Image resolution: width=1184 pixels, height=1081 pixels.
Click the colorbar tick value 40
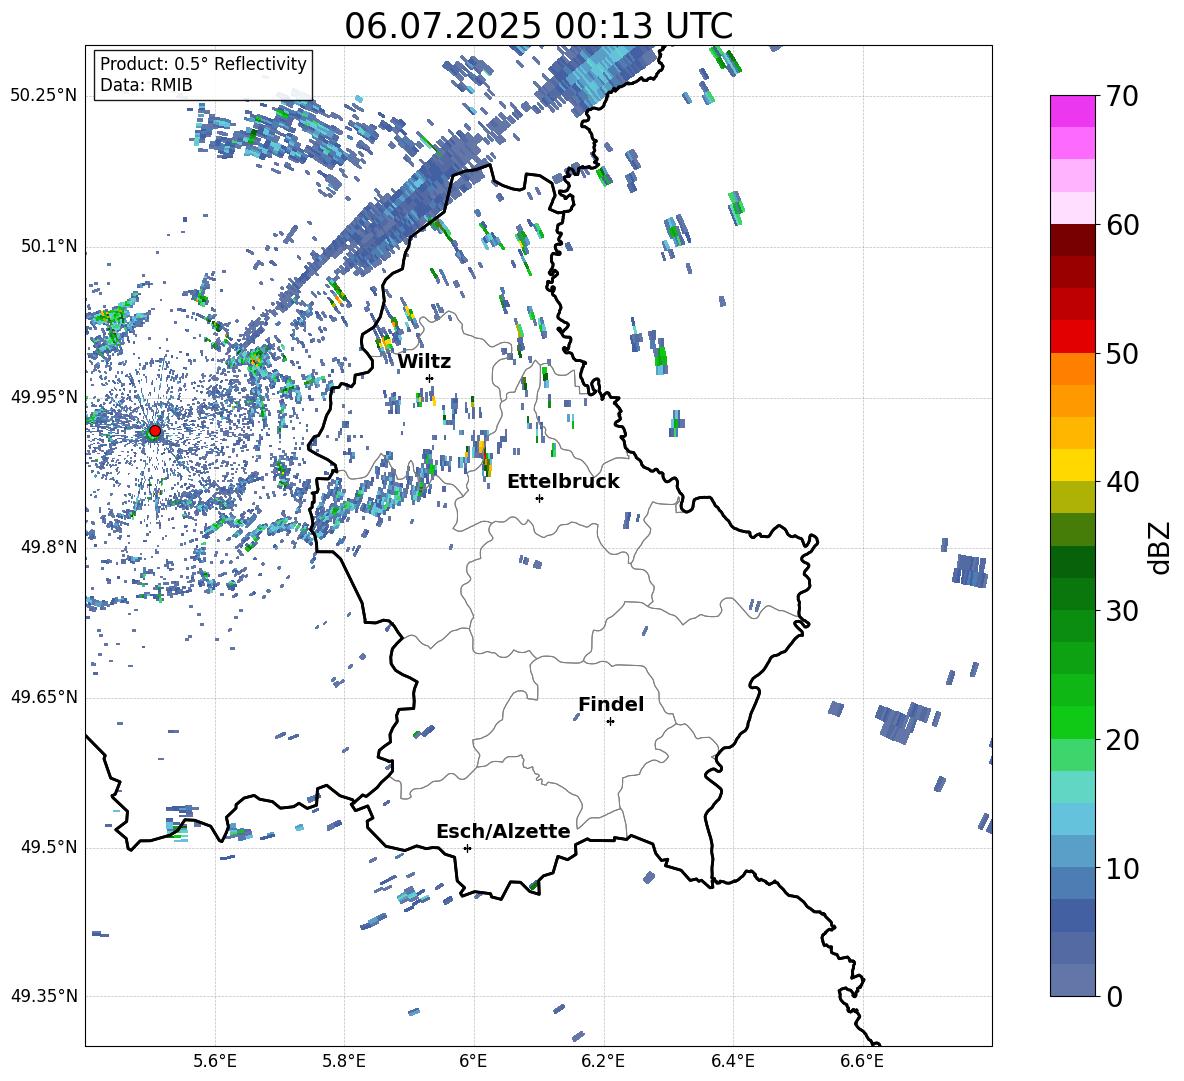[x=1122, y=482]
